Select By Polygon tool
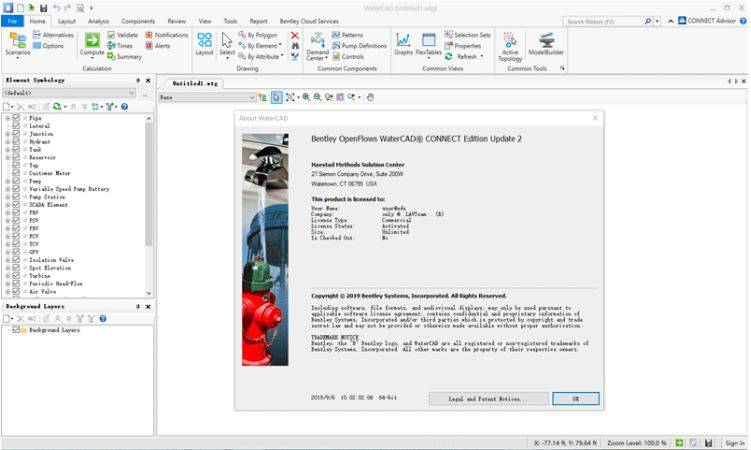 pos(258,35)
